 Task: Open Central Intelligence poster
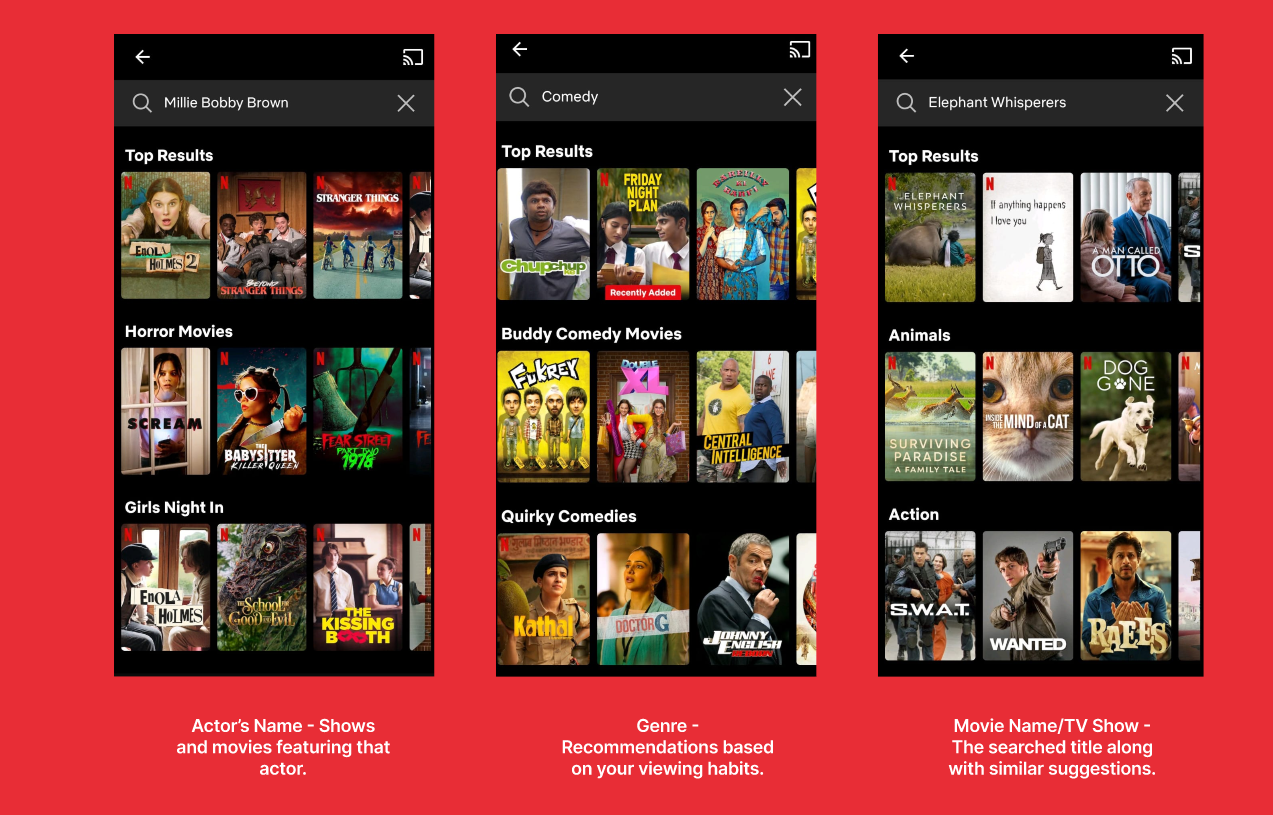point(743,417)
